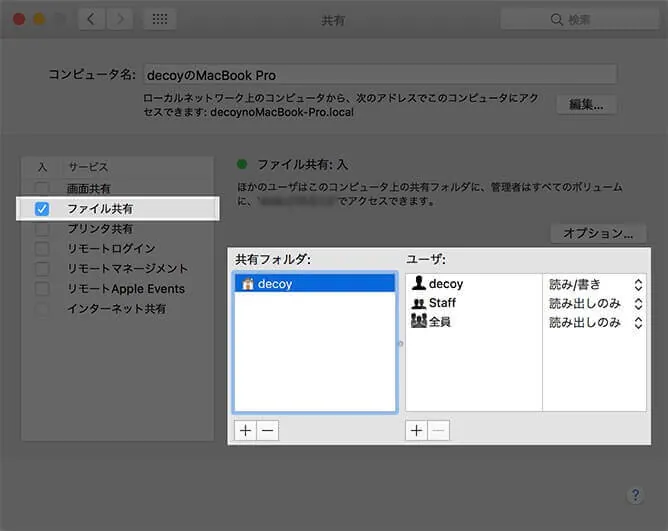Screen dimensions: 668x531
Task: Show all preferences grid icon
Action: [160, 19]
